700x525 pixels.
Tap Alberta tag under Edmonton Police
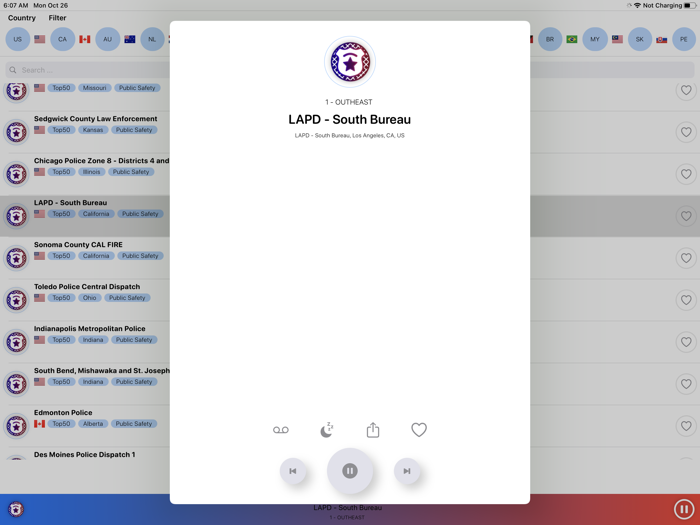(x=93, y=424)
